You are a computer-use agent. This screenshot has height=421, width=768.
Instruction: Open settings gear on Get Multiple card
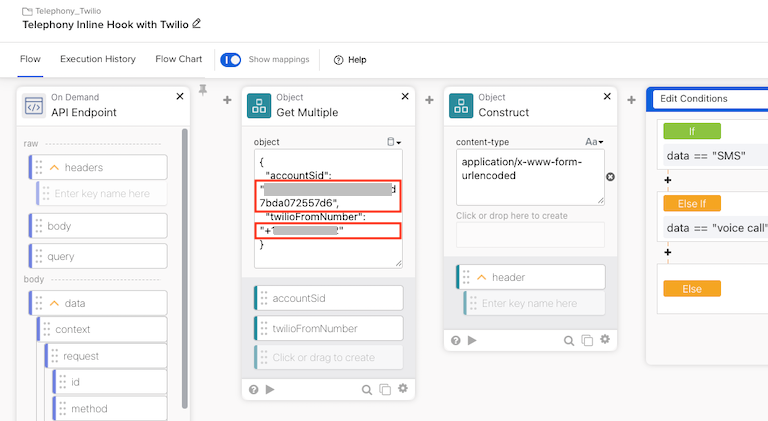click(x=403, y=389)
